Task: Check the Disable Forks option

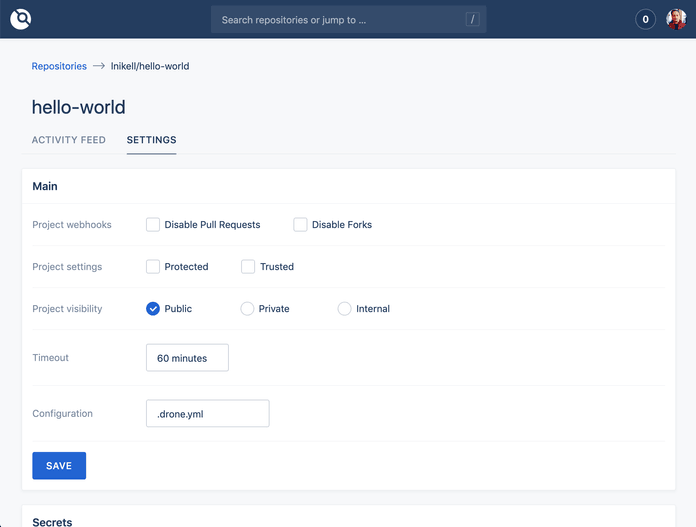Action: tap(300, 225)
